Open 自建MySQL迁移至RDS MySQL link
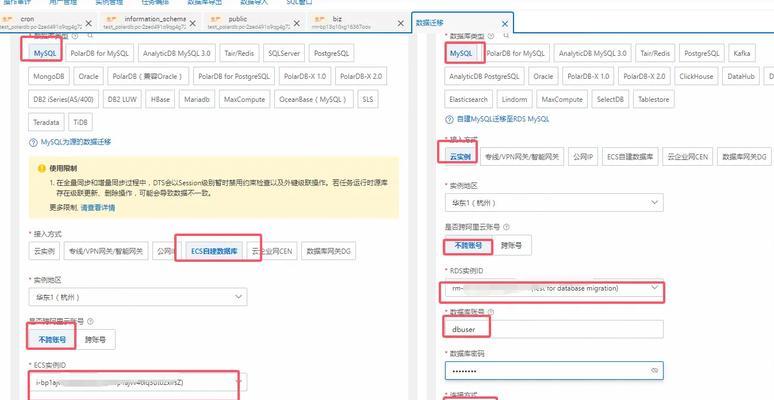 point(503,119)
